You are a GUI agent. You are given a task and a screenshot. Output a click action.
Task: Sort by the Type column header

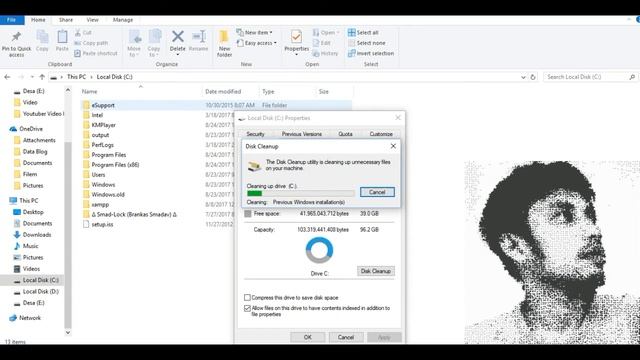[268, 91]
